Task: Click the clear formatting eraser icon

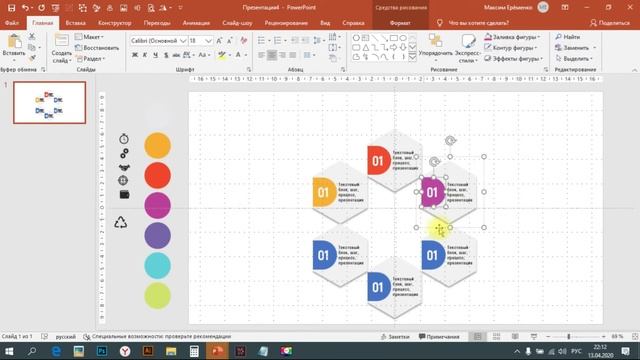Action: pos(244,40)
